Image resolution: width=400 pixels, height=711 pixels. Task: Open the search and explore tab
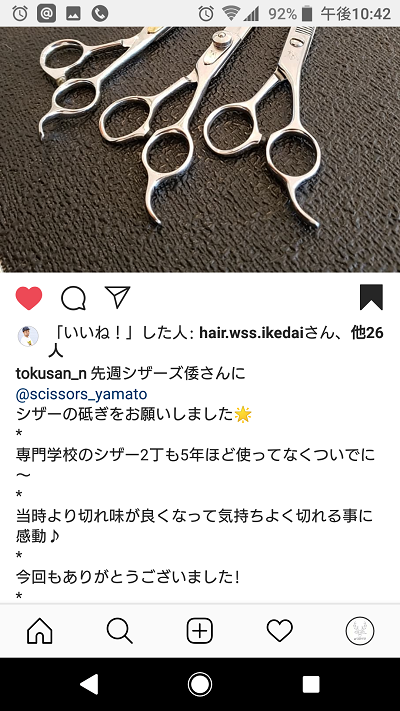click(120, 631)
